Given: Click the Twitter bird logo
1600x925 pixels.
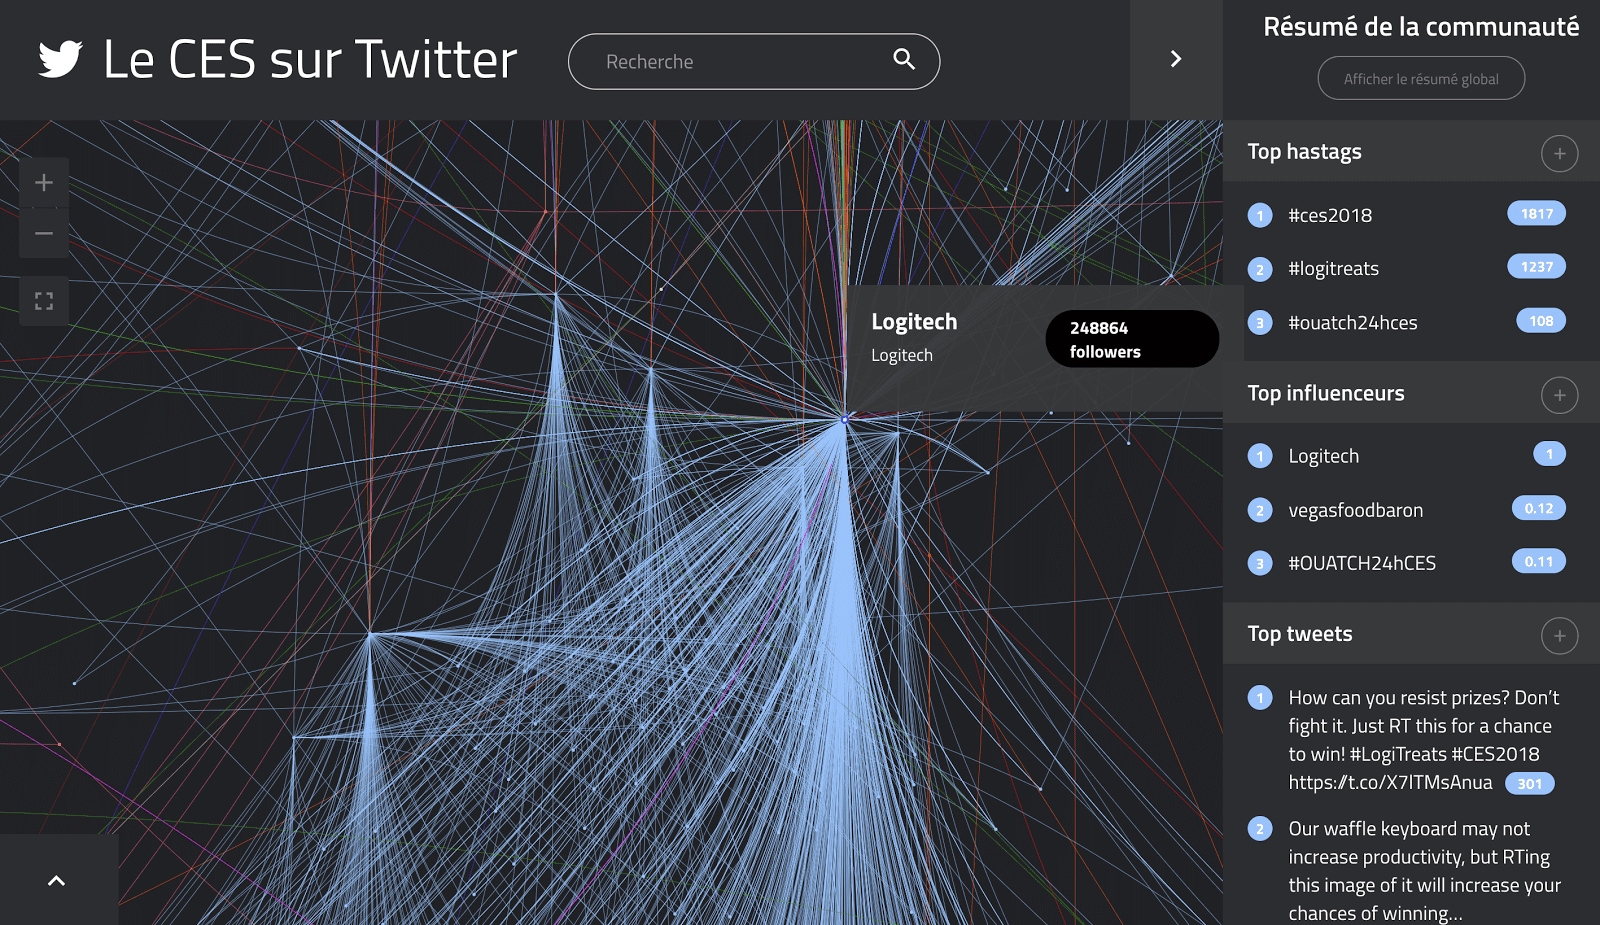Looking at the screenshot, I should (x=60, y=59).
